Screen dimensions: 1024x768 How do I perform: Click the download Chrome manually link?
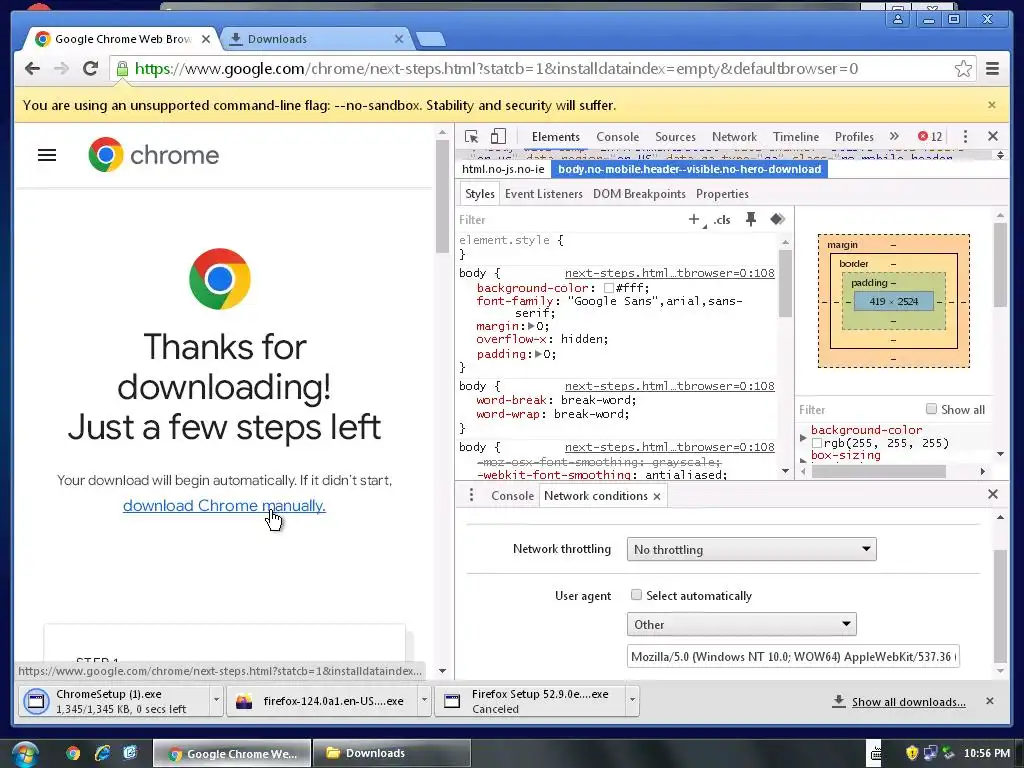tap(224, 505)
